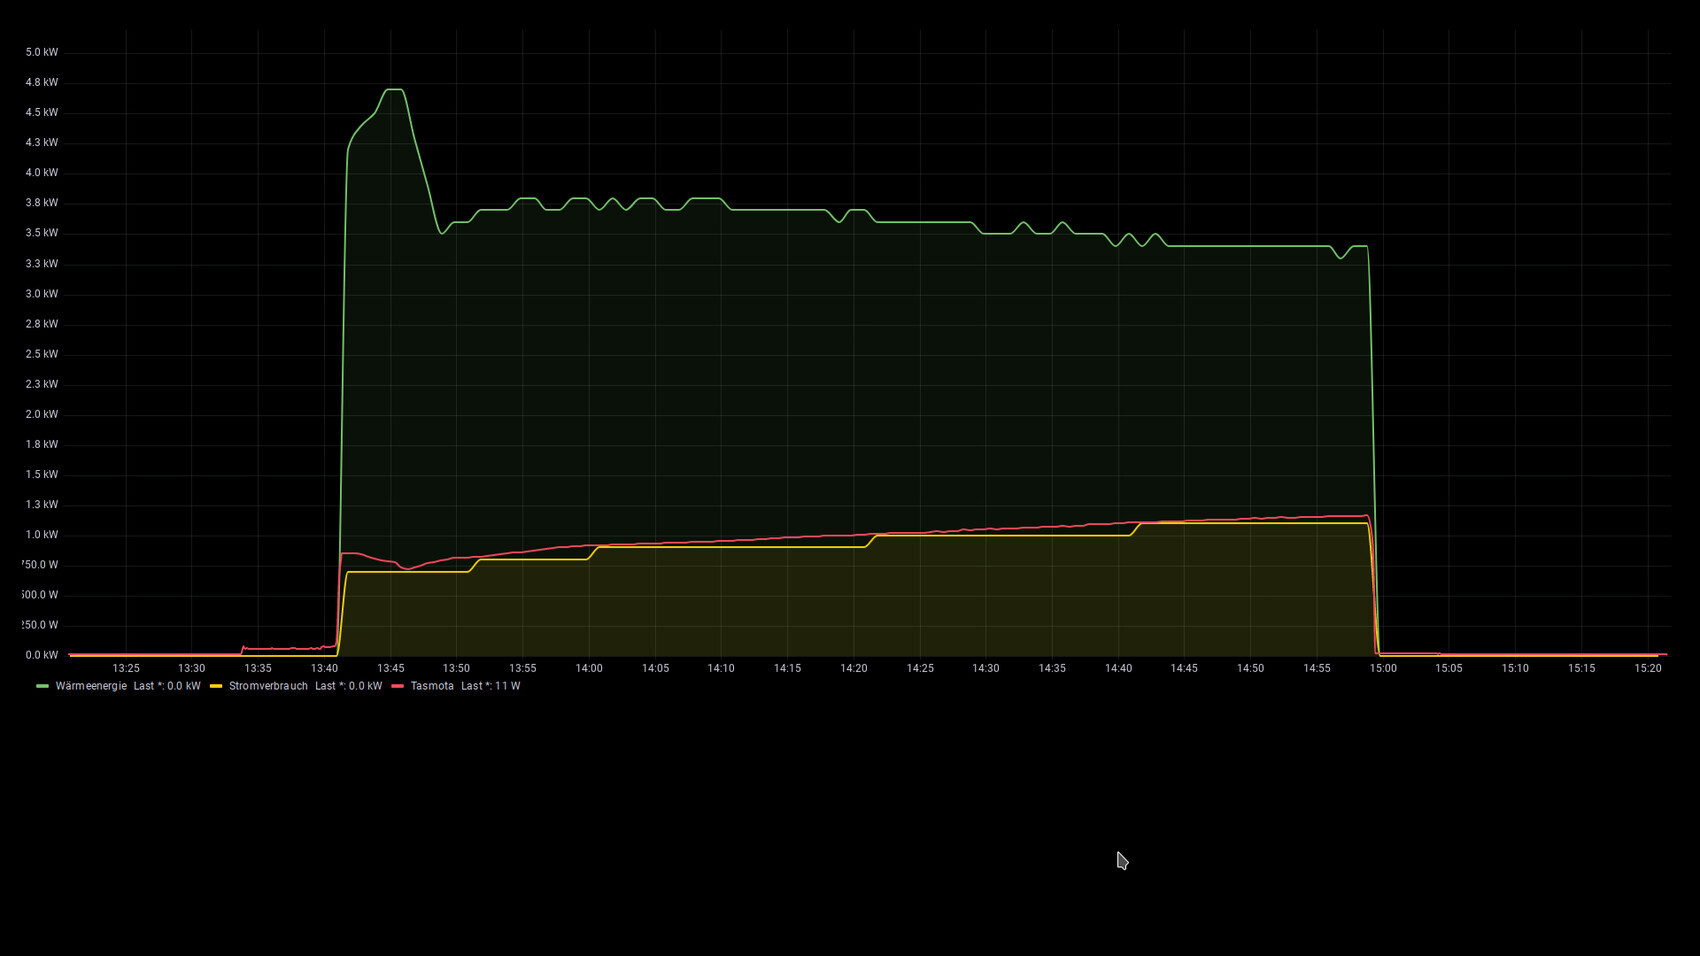Viewport: 1700px width, 956px height.
Task: Click red Tasmota legend color swatch
Action: click(x=397, y=686)
